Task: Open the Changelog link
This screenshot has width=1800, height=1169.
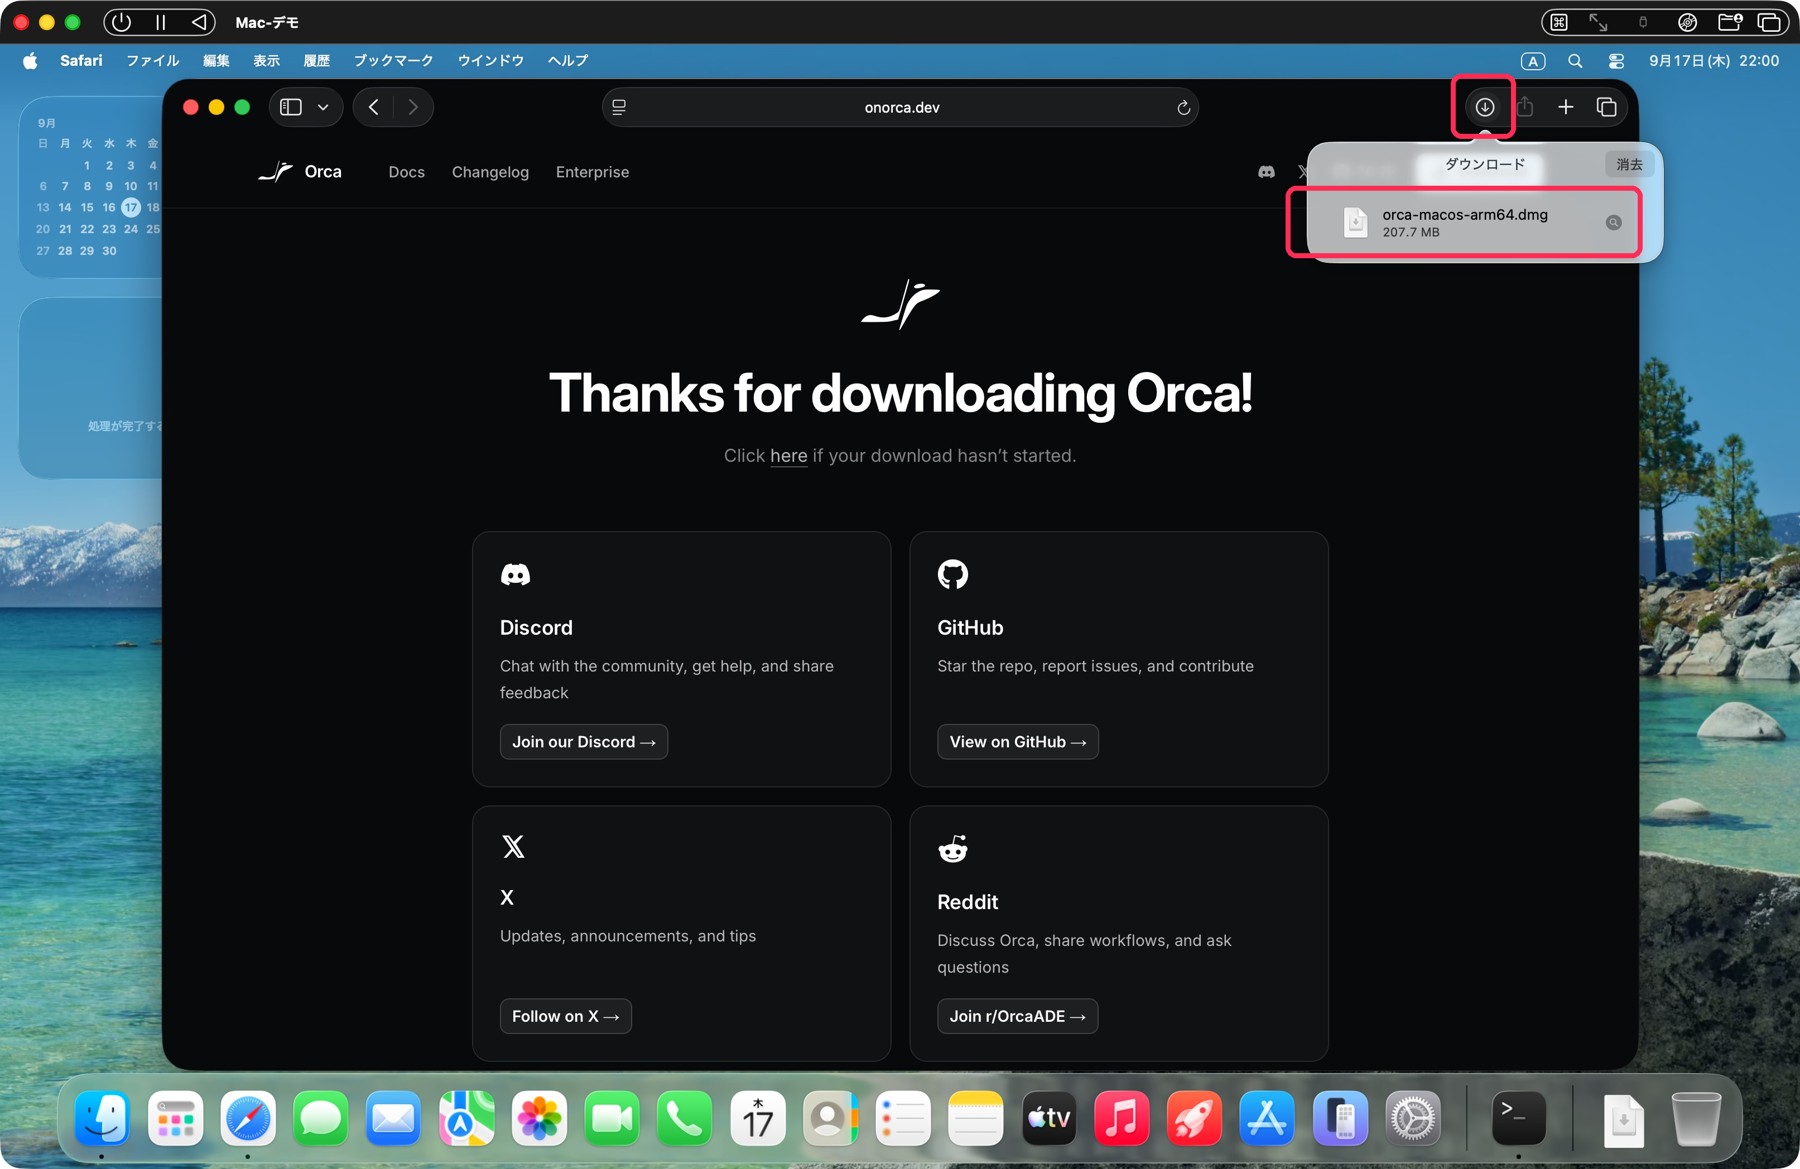Action: pos(490,172)
